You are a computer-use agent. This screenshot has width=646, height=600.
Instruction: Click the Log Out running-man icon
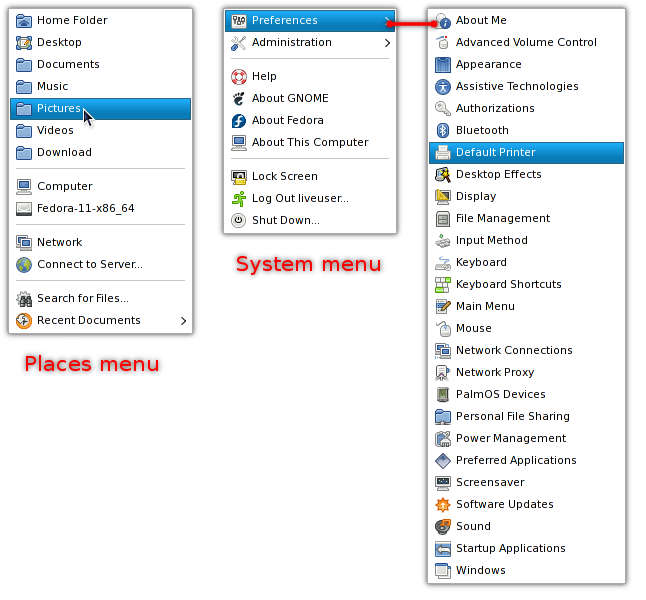pyautogui.click(x=239, y=199)
